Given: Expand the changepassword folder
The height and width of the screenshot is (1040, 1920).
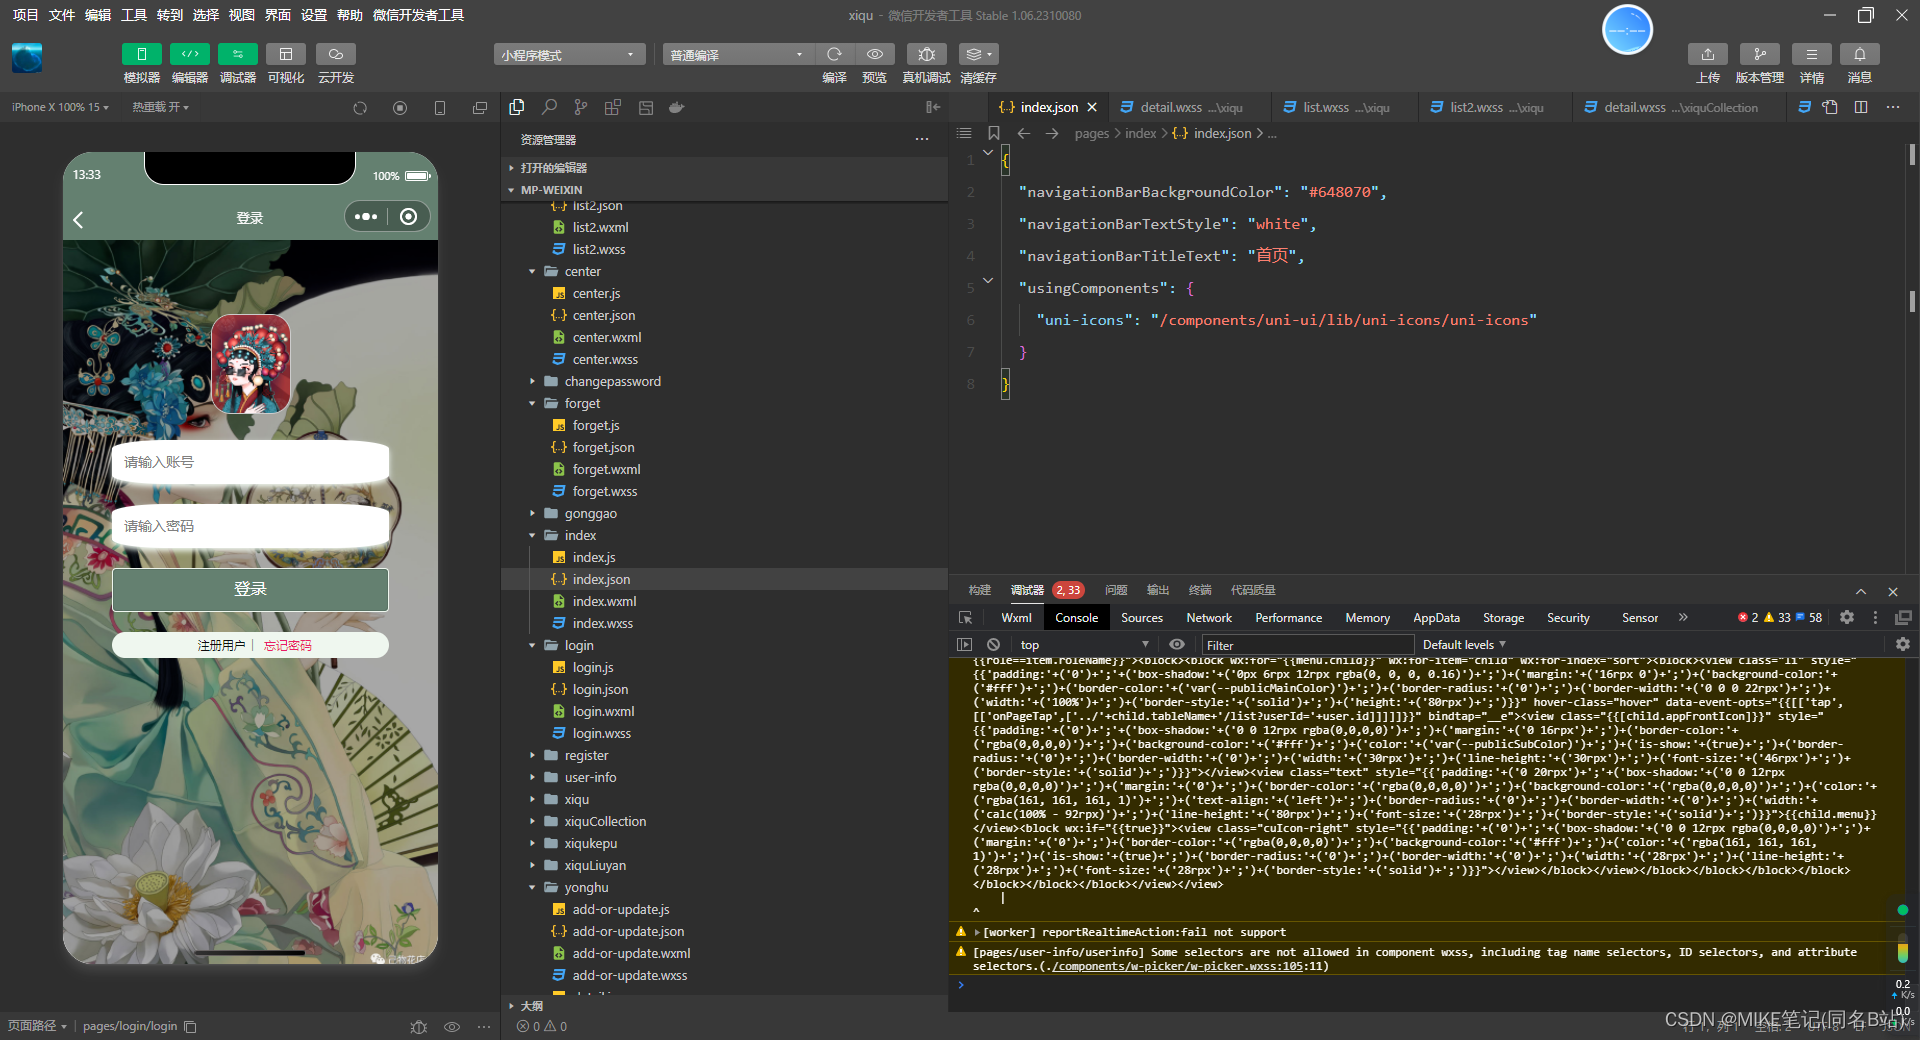Looking at the screenshot, I should pyautogui.click(x=612, y=381).
